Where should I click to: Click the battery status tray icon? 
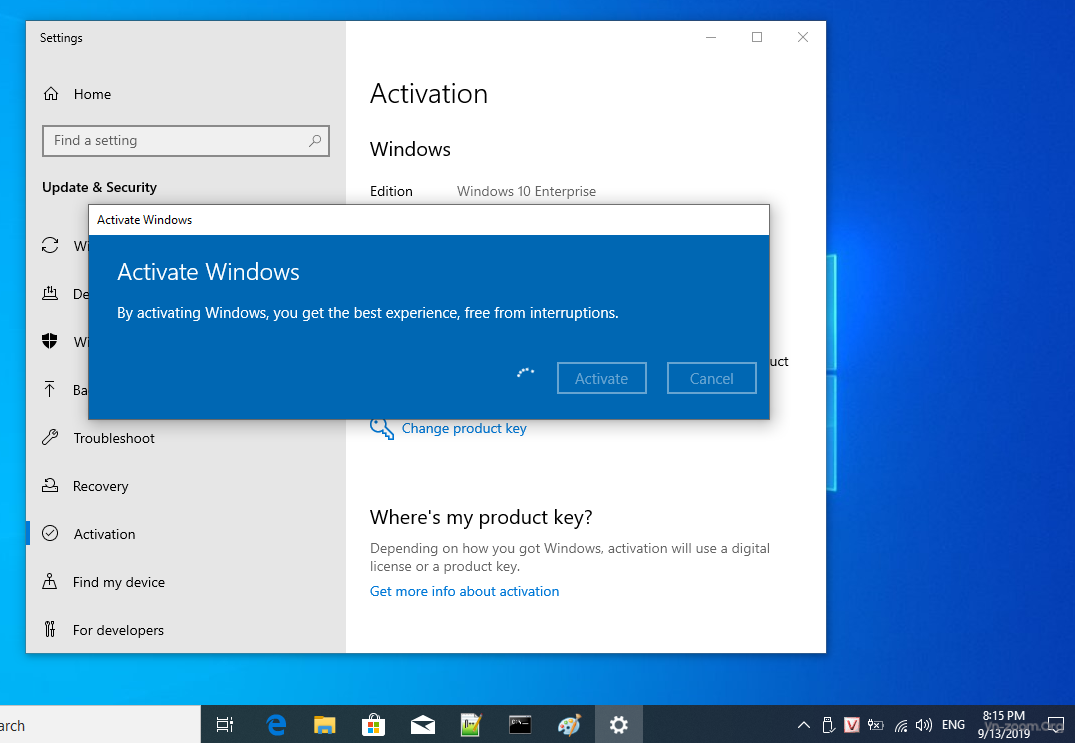[x=875, y=724]
